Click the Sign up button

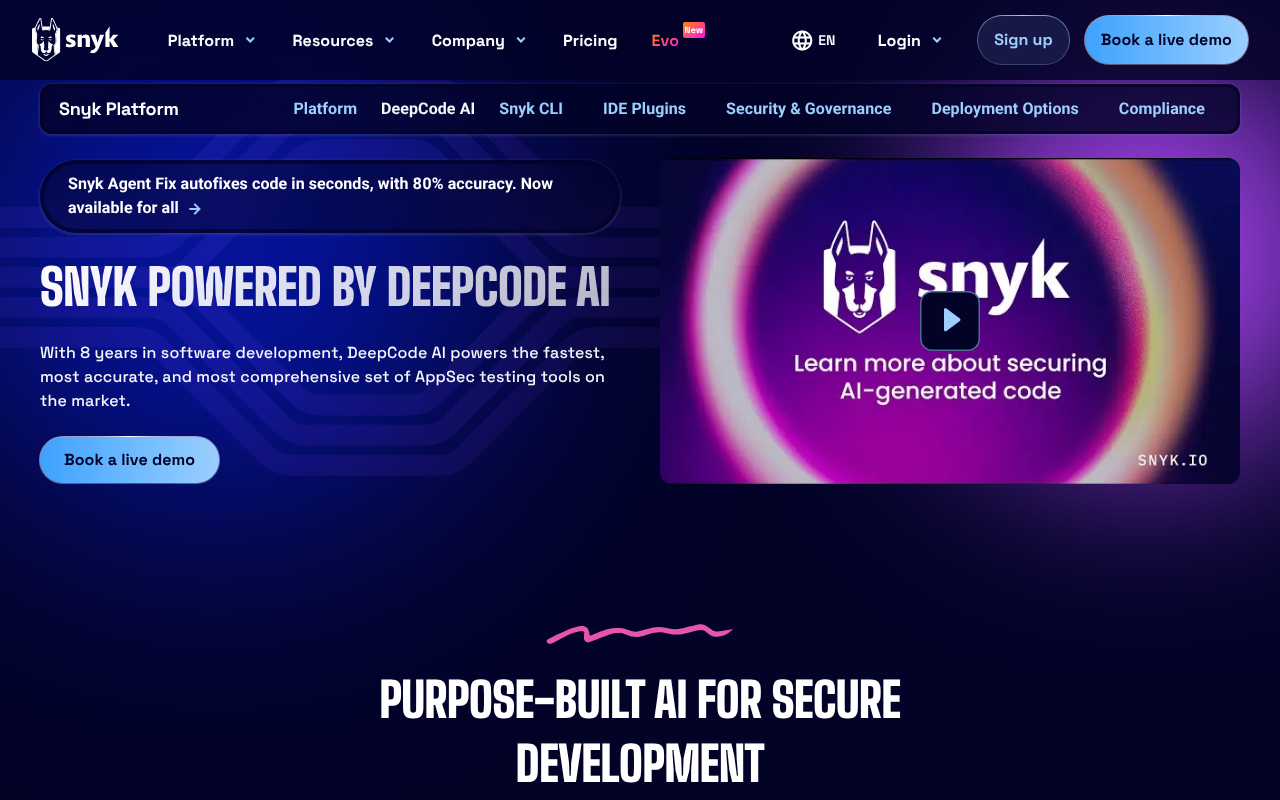[x=1023, y=40]
